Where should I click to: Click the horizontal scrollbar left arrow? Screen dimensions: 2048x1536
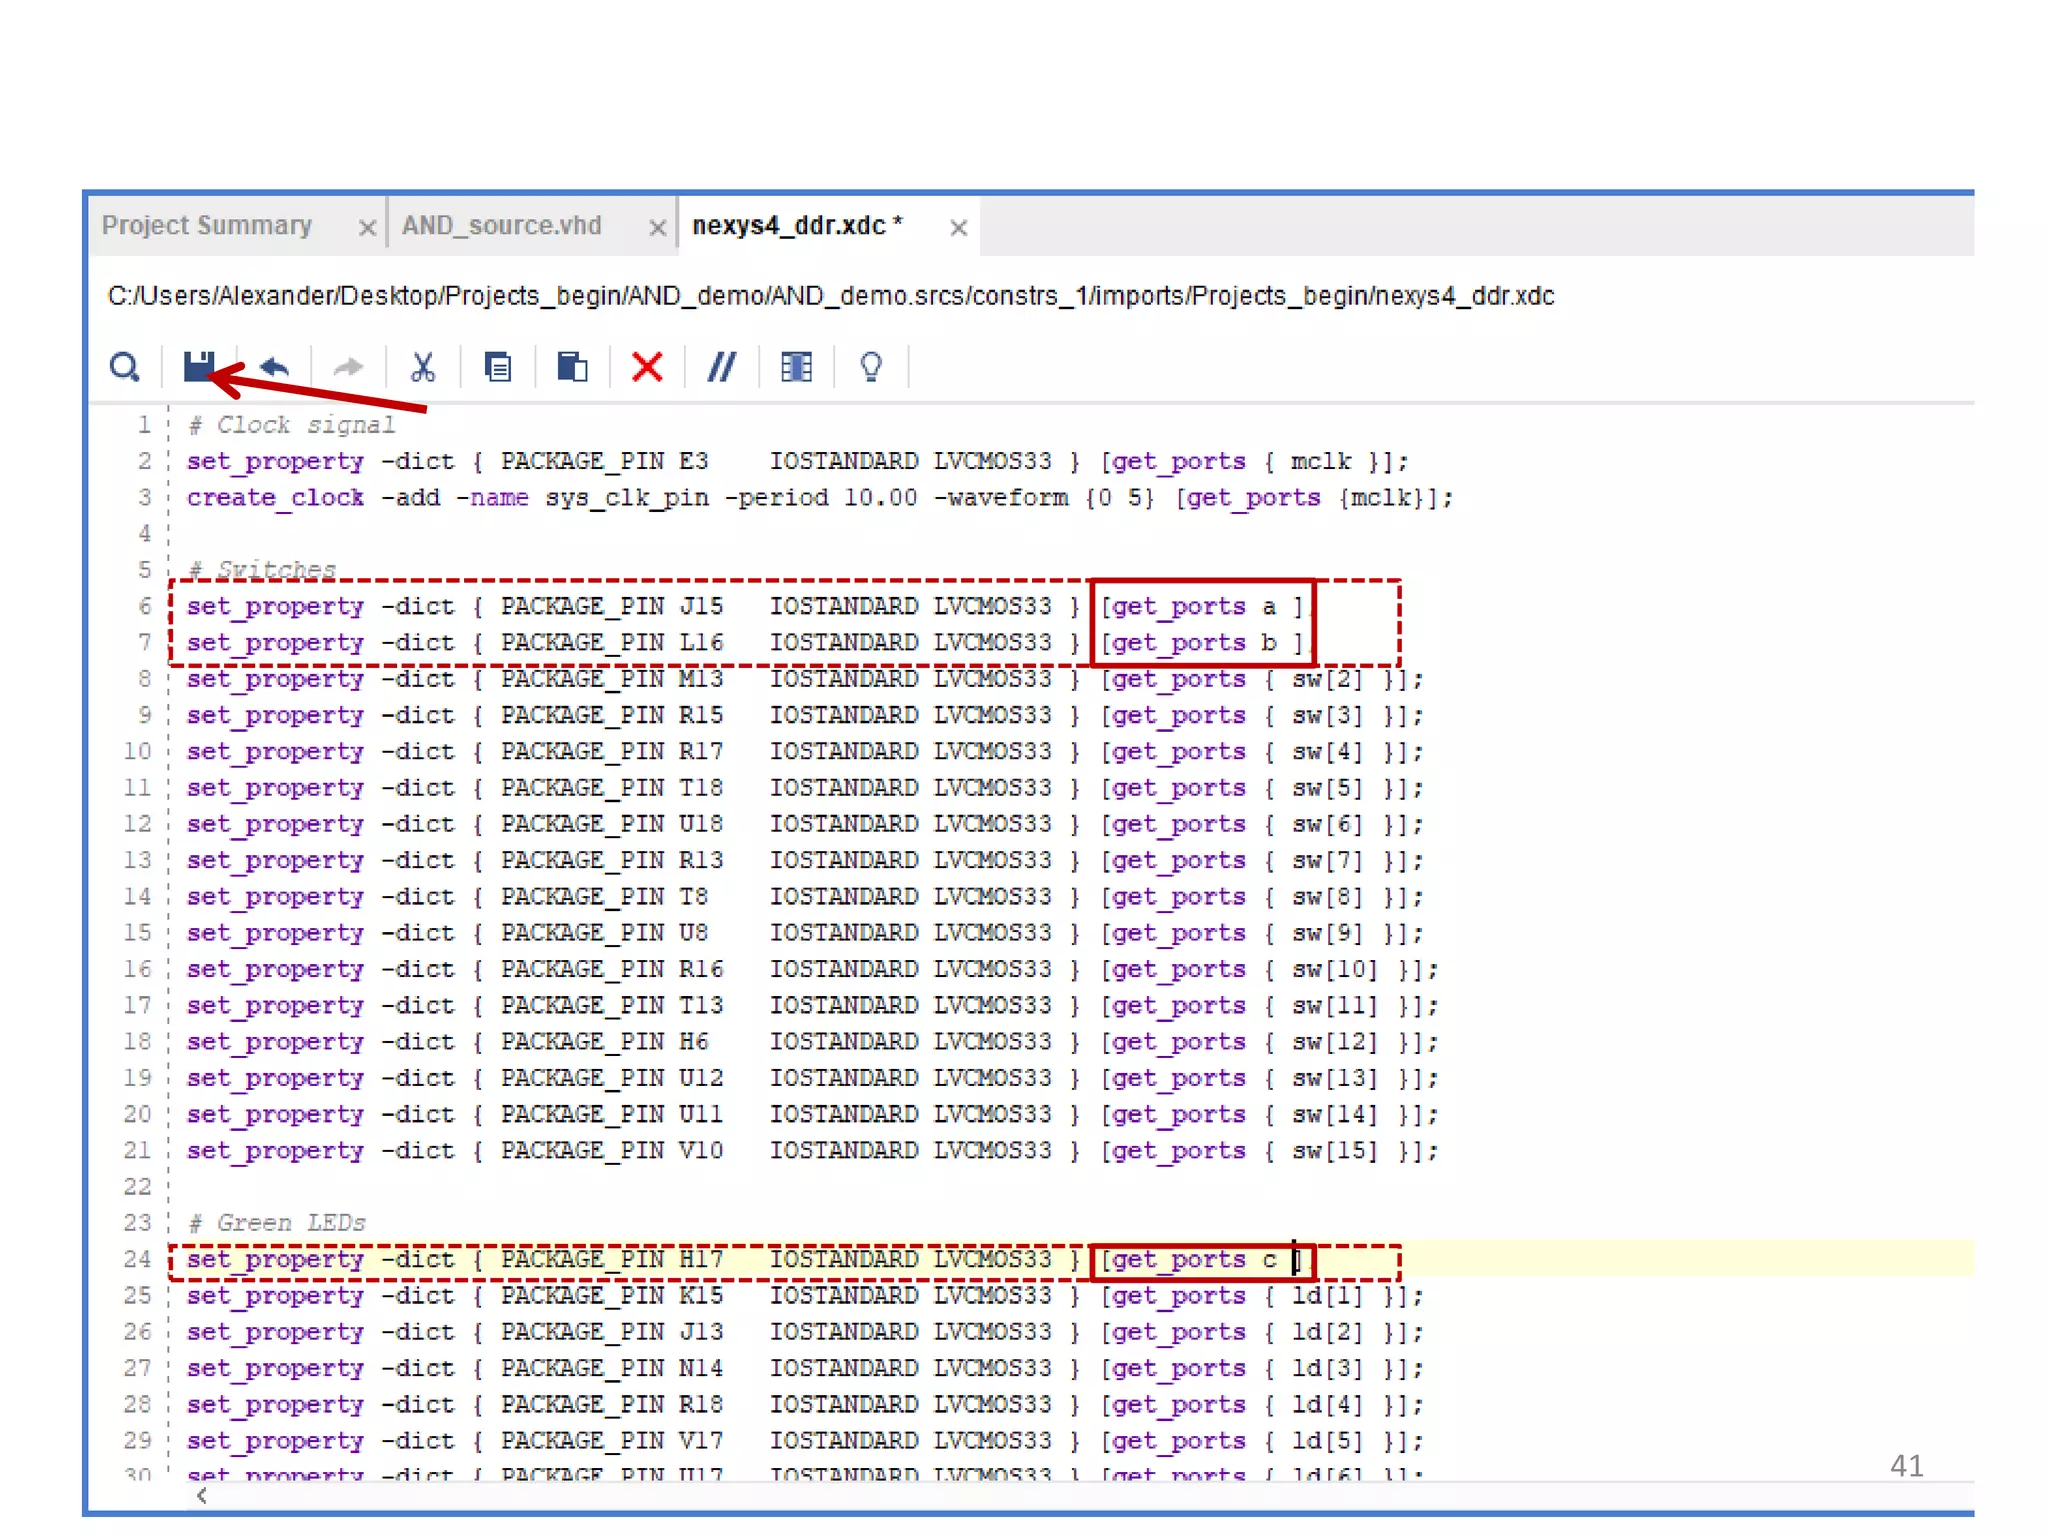(x=202, y=1495)
